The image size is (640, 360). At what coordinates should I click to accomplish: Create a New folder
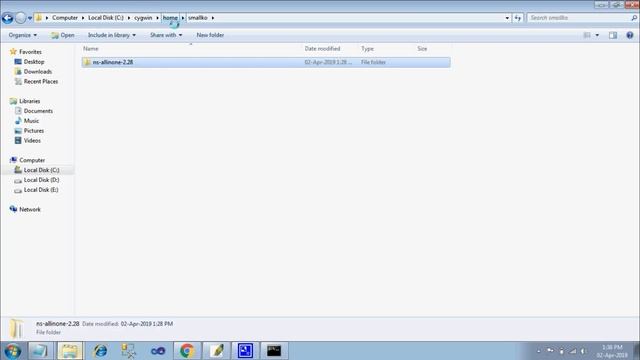tap(210, 35)
